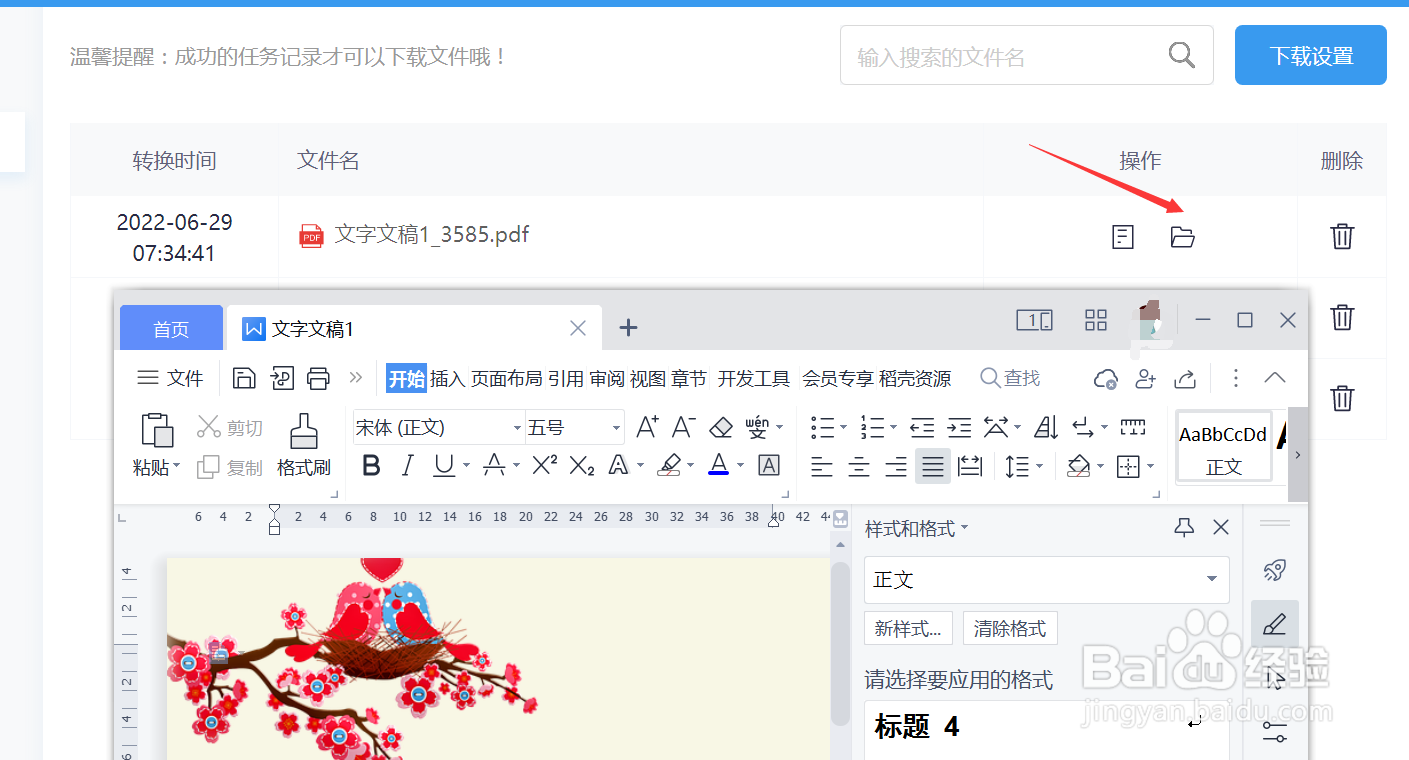Switch to the 审阅 ribbon tab
This screenshot has height=760, width=1409.
coord(607,378)
